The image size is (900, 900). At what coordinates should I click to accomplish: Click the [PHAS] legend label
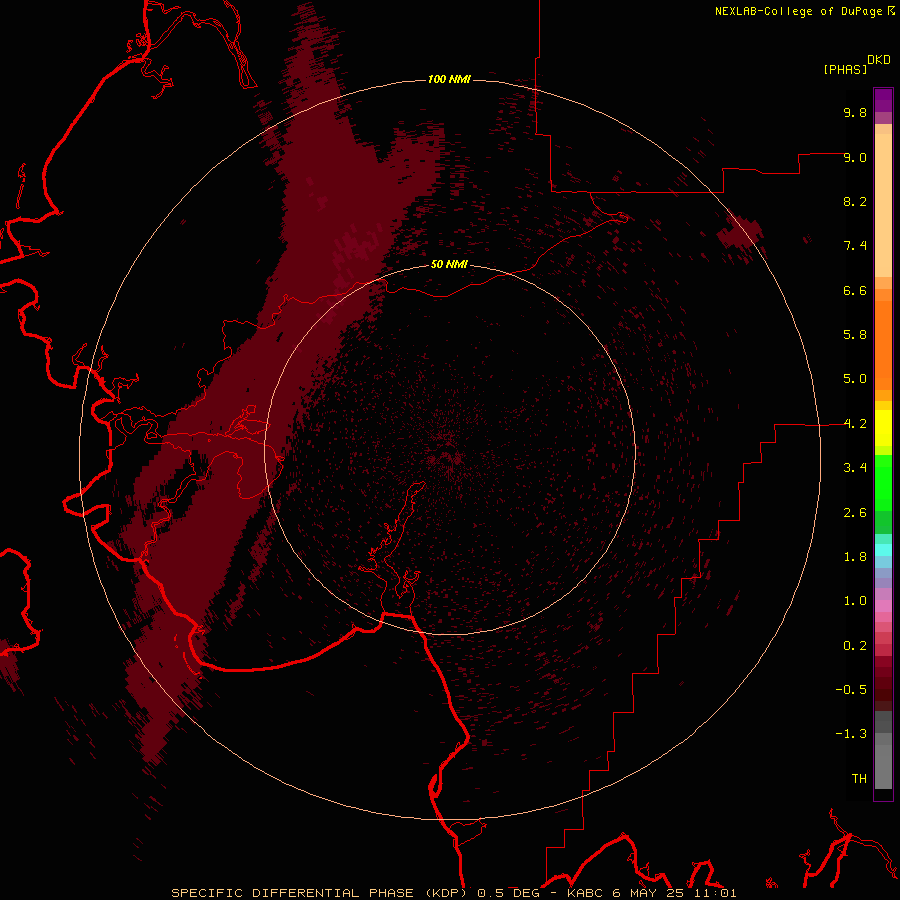pos(845,69)
